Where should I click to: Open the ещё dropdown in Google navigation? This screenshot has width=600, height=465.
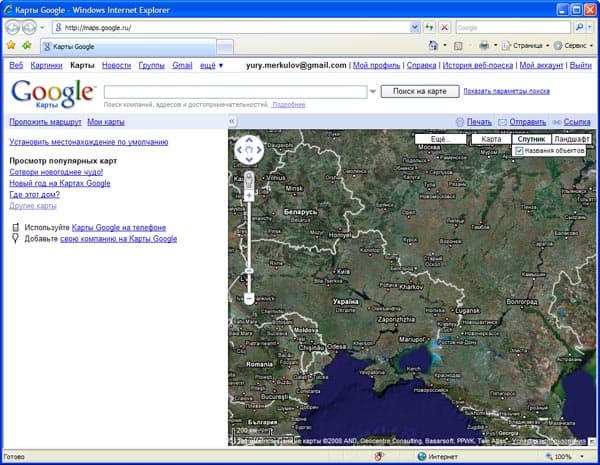coord(211,65)
